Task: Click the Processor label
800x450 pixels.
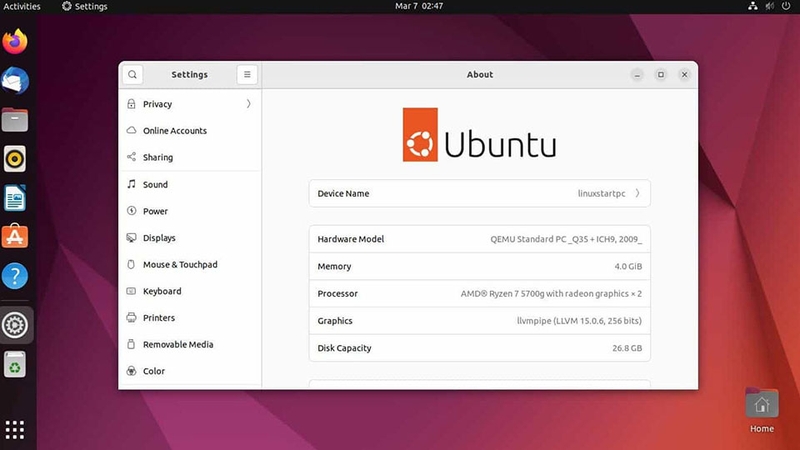Action: click(x=337, y=293)
